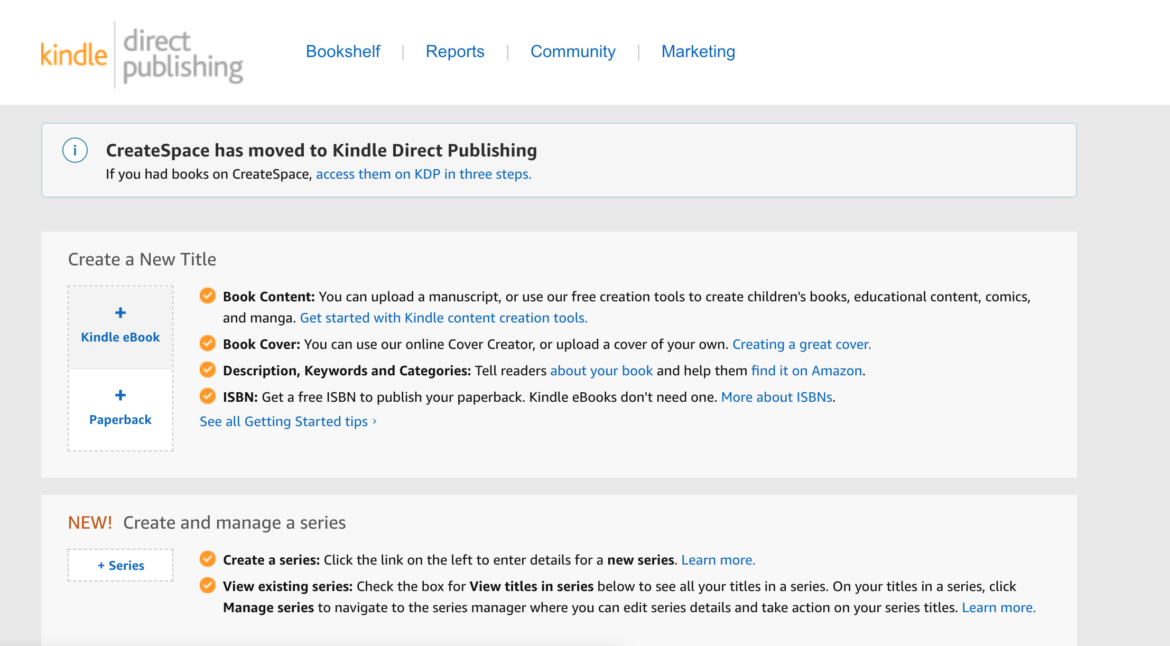Open the Bookshelf tab
The image size is (1170, 646).
click(342, 51)
